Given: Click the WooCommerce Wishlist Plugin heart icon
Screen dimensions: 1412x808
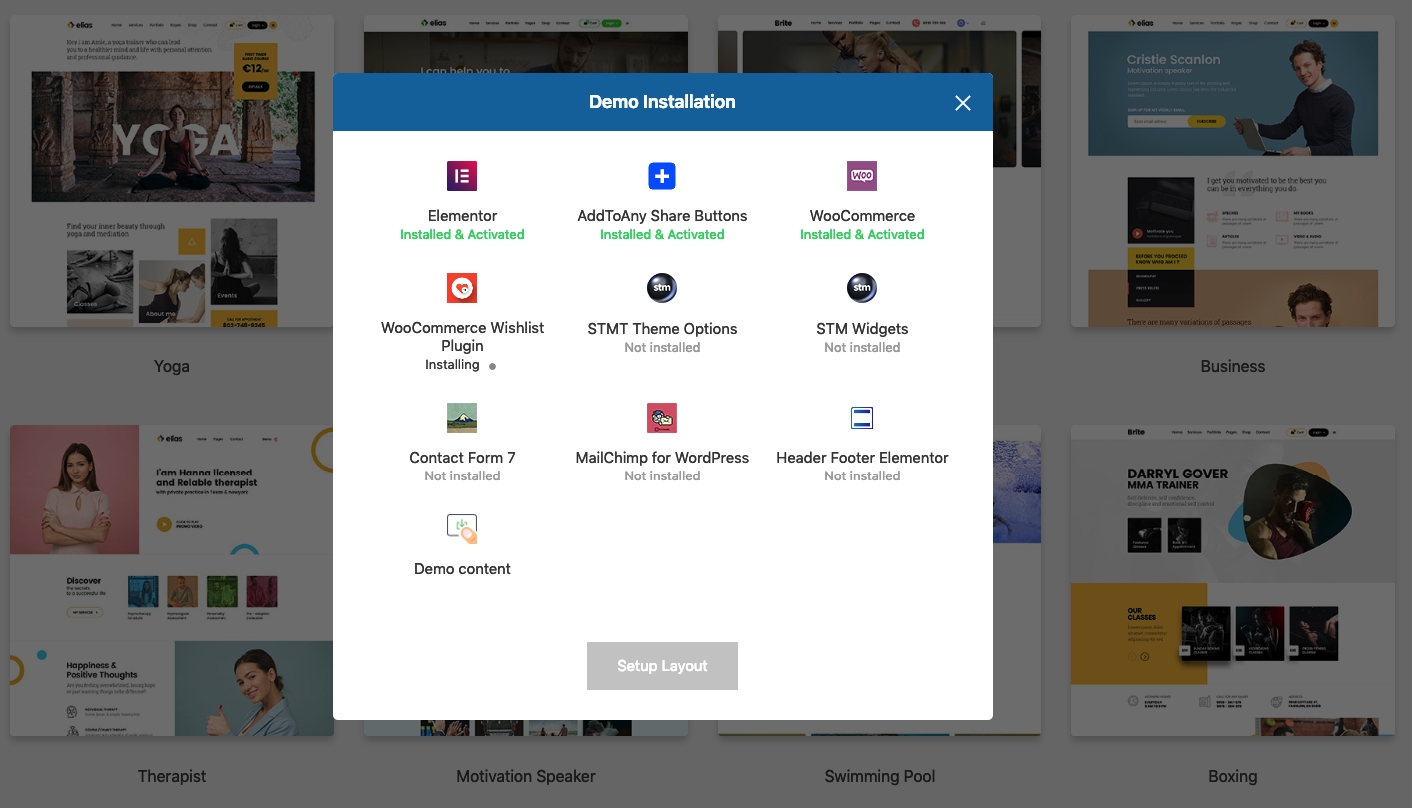Looking at the screenshot, I should coord(462,288).
